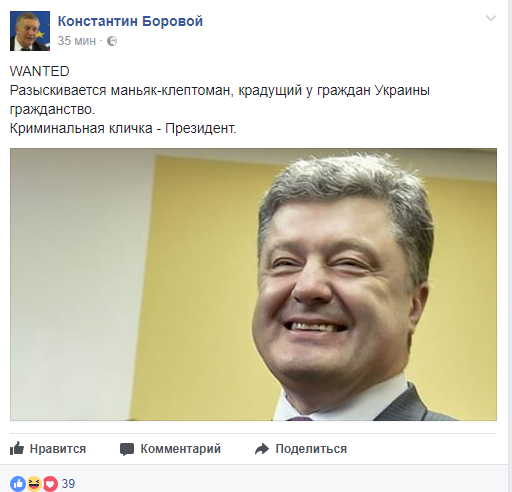Click the laughing Haha reaction icon
The width and height of the screenshot is (512, 492).
click(34, 483)
